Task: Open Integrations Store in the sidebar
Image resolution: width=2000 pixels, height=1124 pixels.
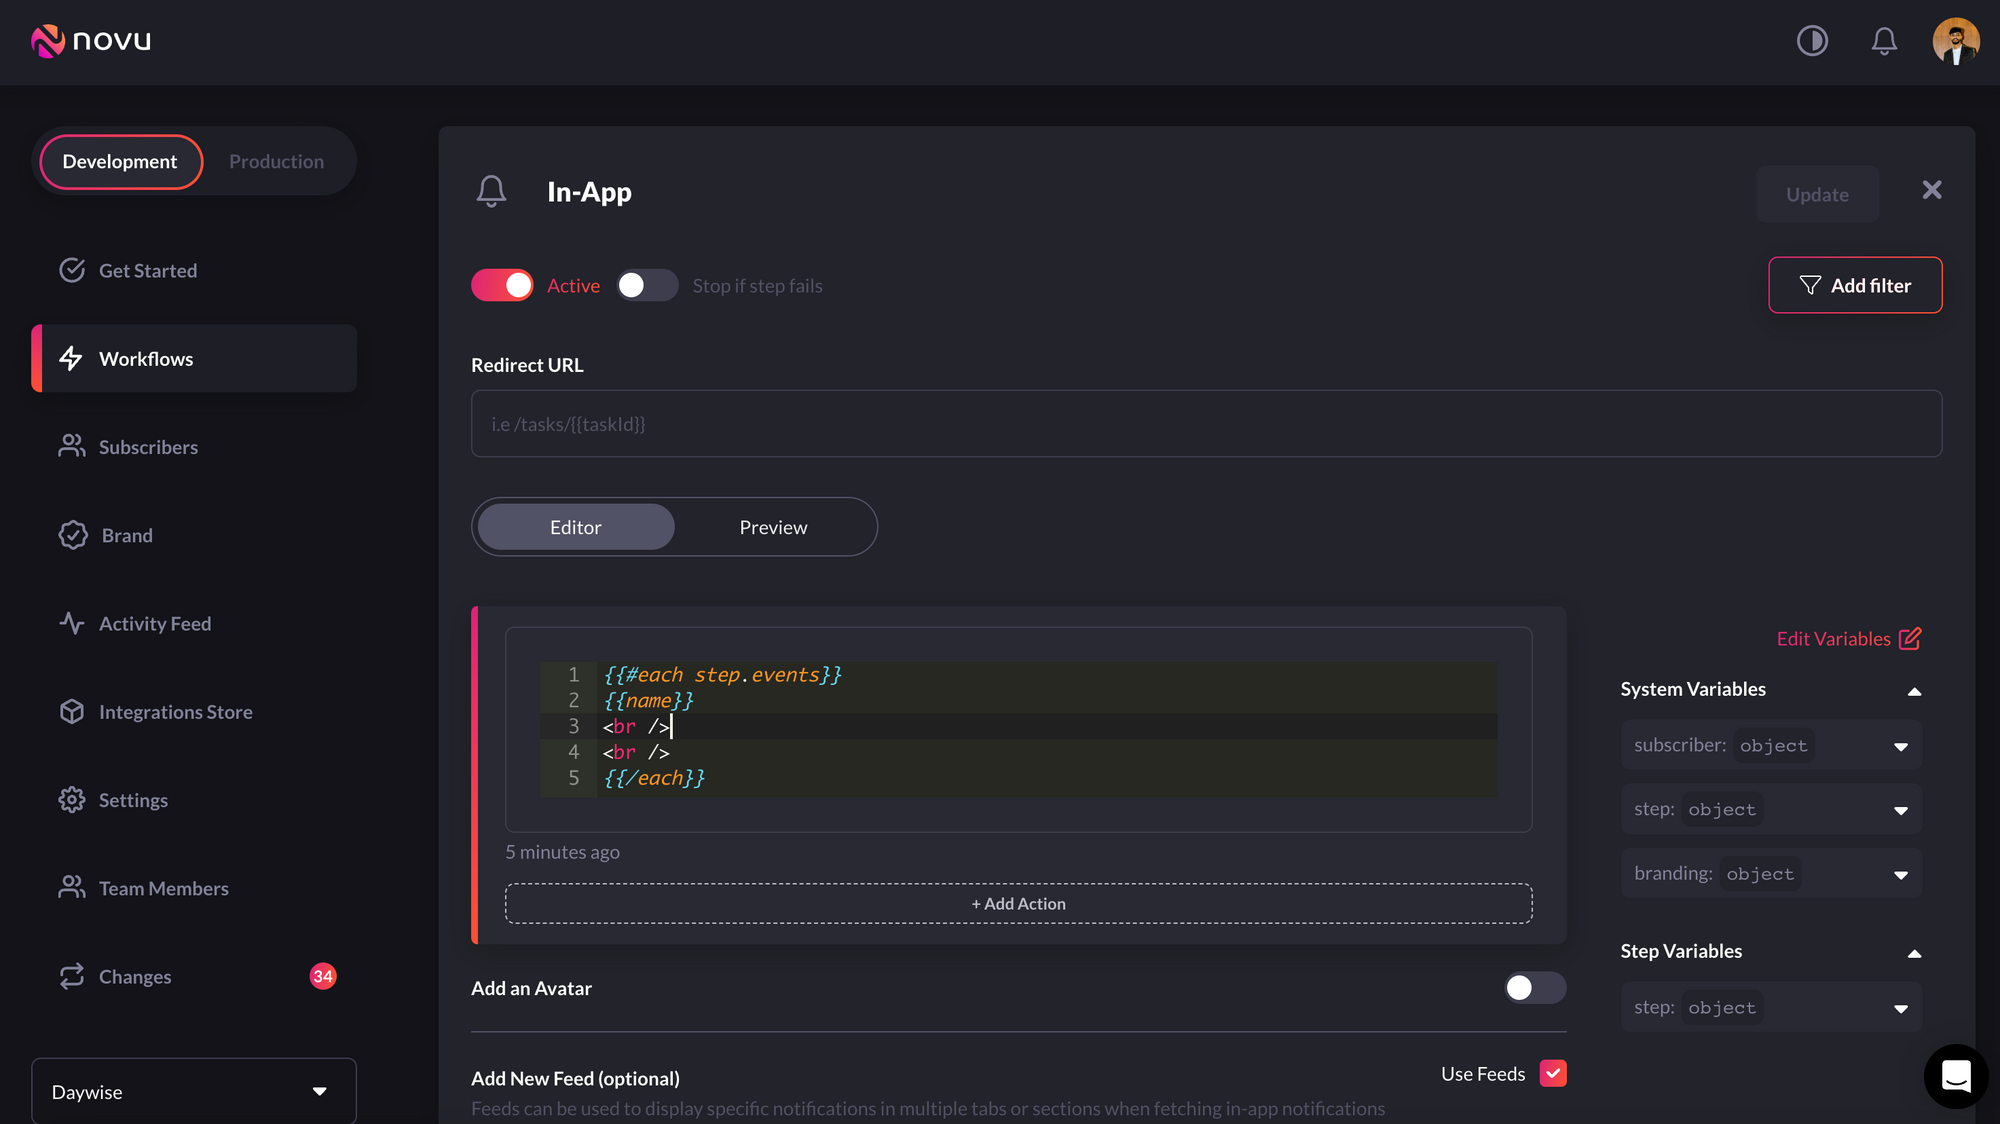Action: tap(175, 712)
